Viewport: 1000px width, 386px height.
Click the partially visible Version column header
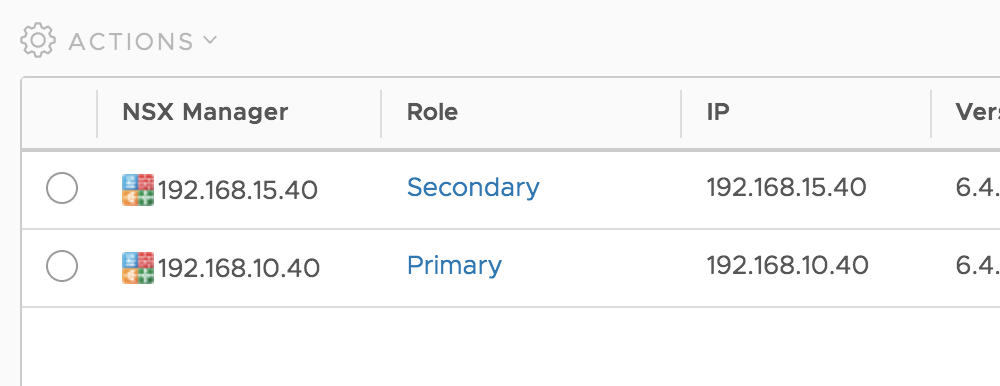pos(977,112)
